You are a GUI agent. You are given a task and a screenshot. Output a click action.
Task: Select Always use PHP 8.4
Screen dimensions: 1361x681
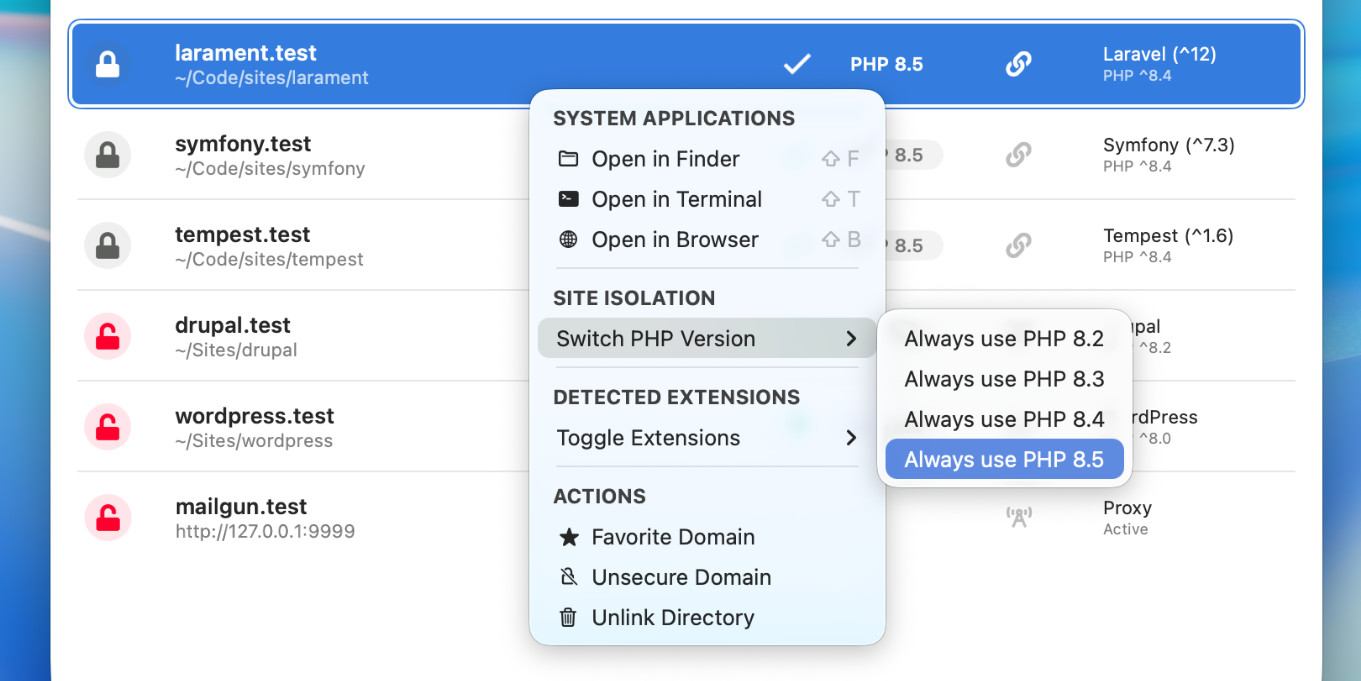tap(1004, 419)
